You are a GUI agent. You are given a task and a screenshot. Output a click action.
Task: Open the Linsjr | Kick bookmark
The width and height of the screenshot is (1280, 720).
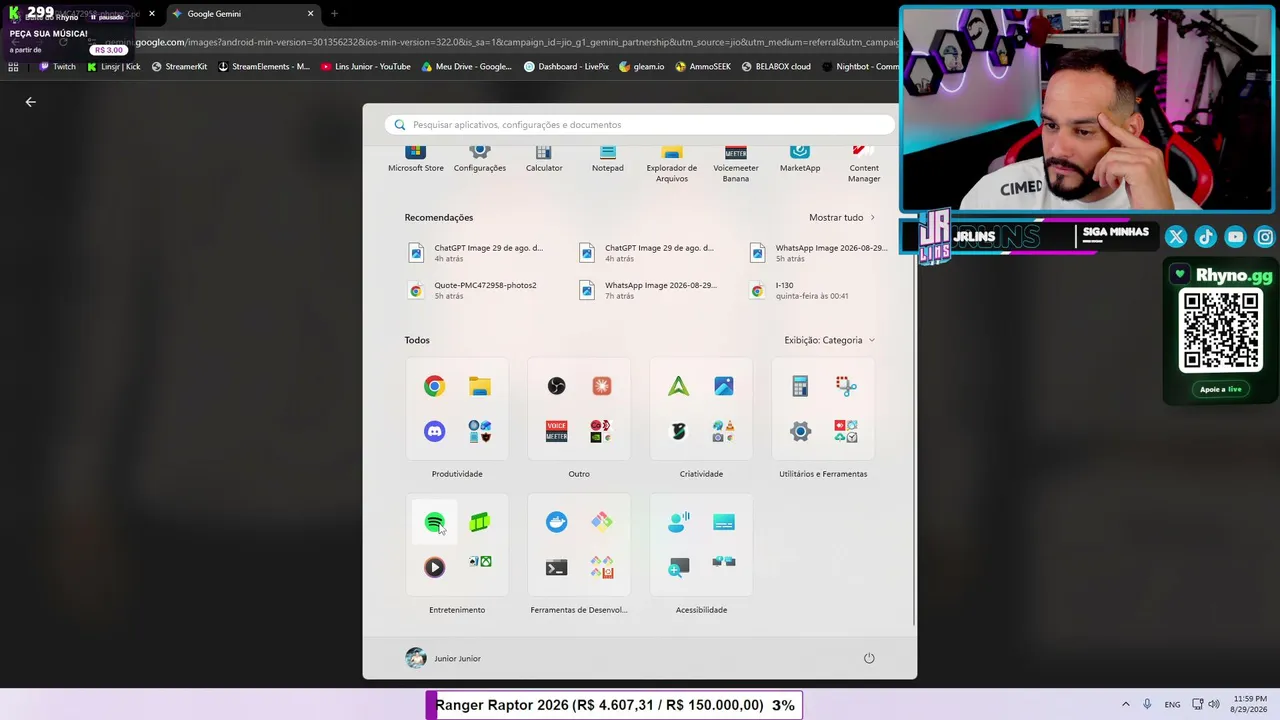[x=114, y=67]
